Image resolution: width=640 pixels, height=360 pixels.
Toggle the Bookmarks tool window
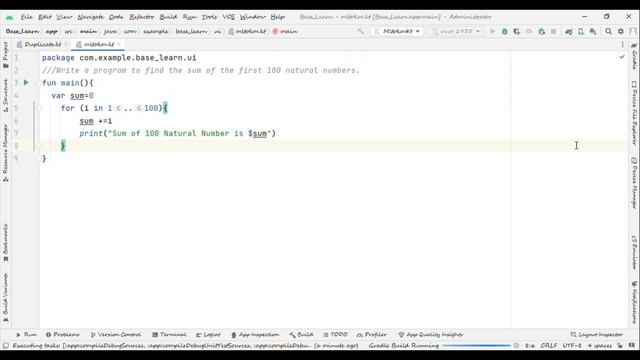tap(6, 243)
